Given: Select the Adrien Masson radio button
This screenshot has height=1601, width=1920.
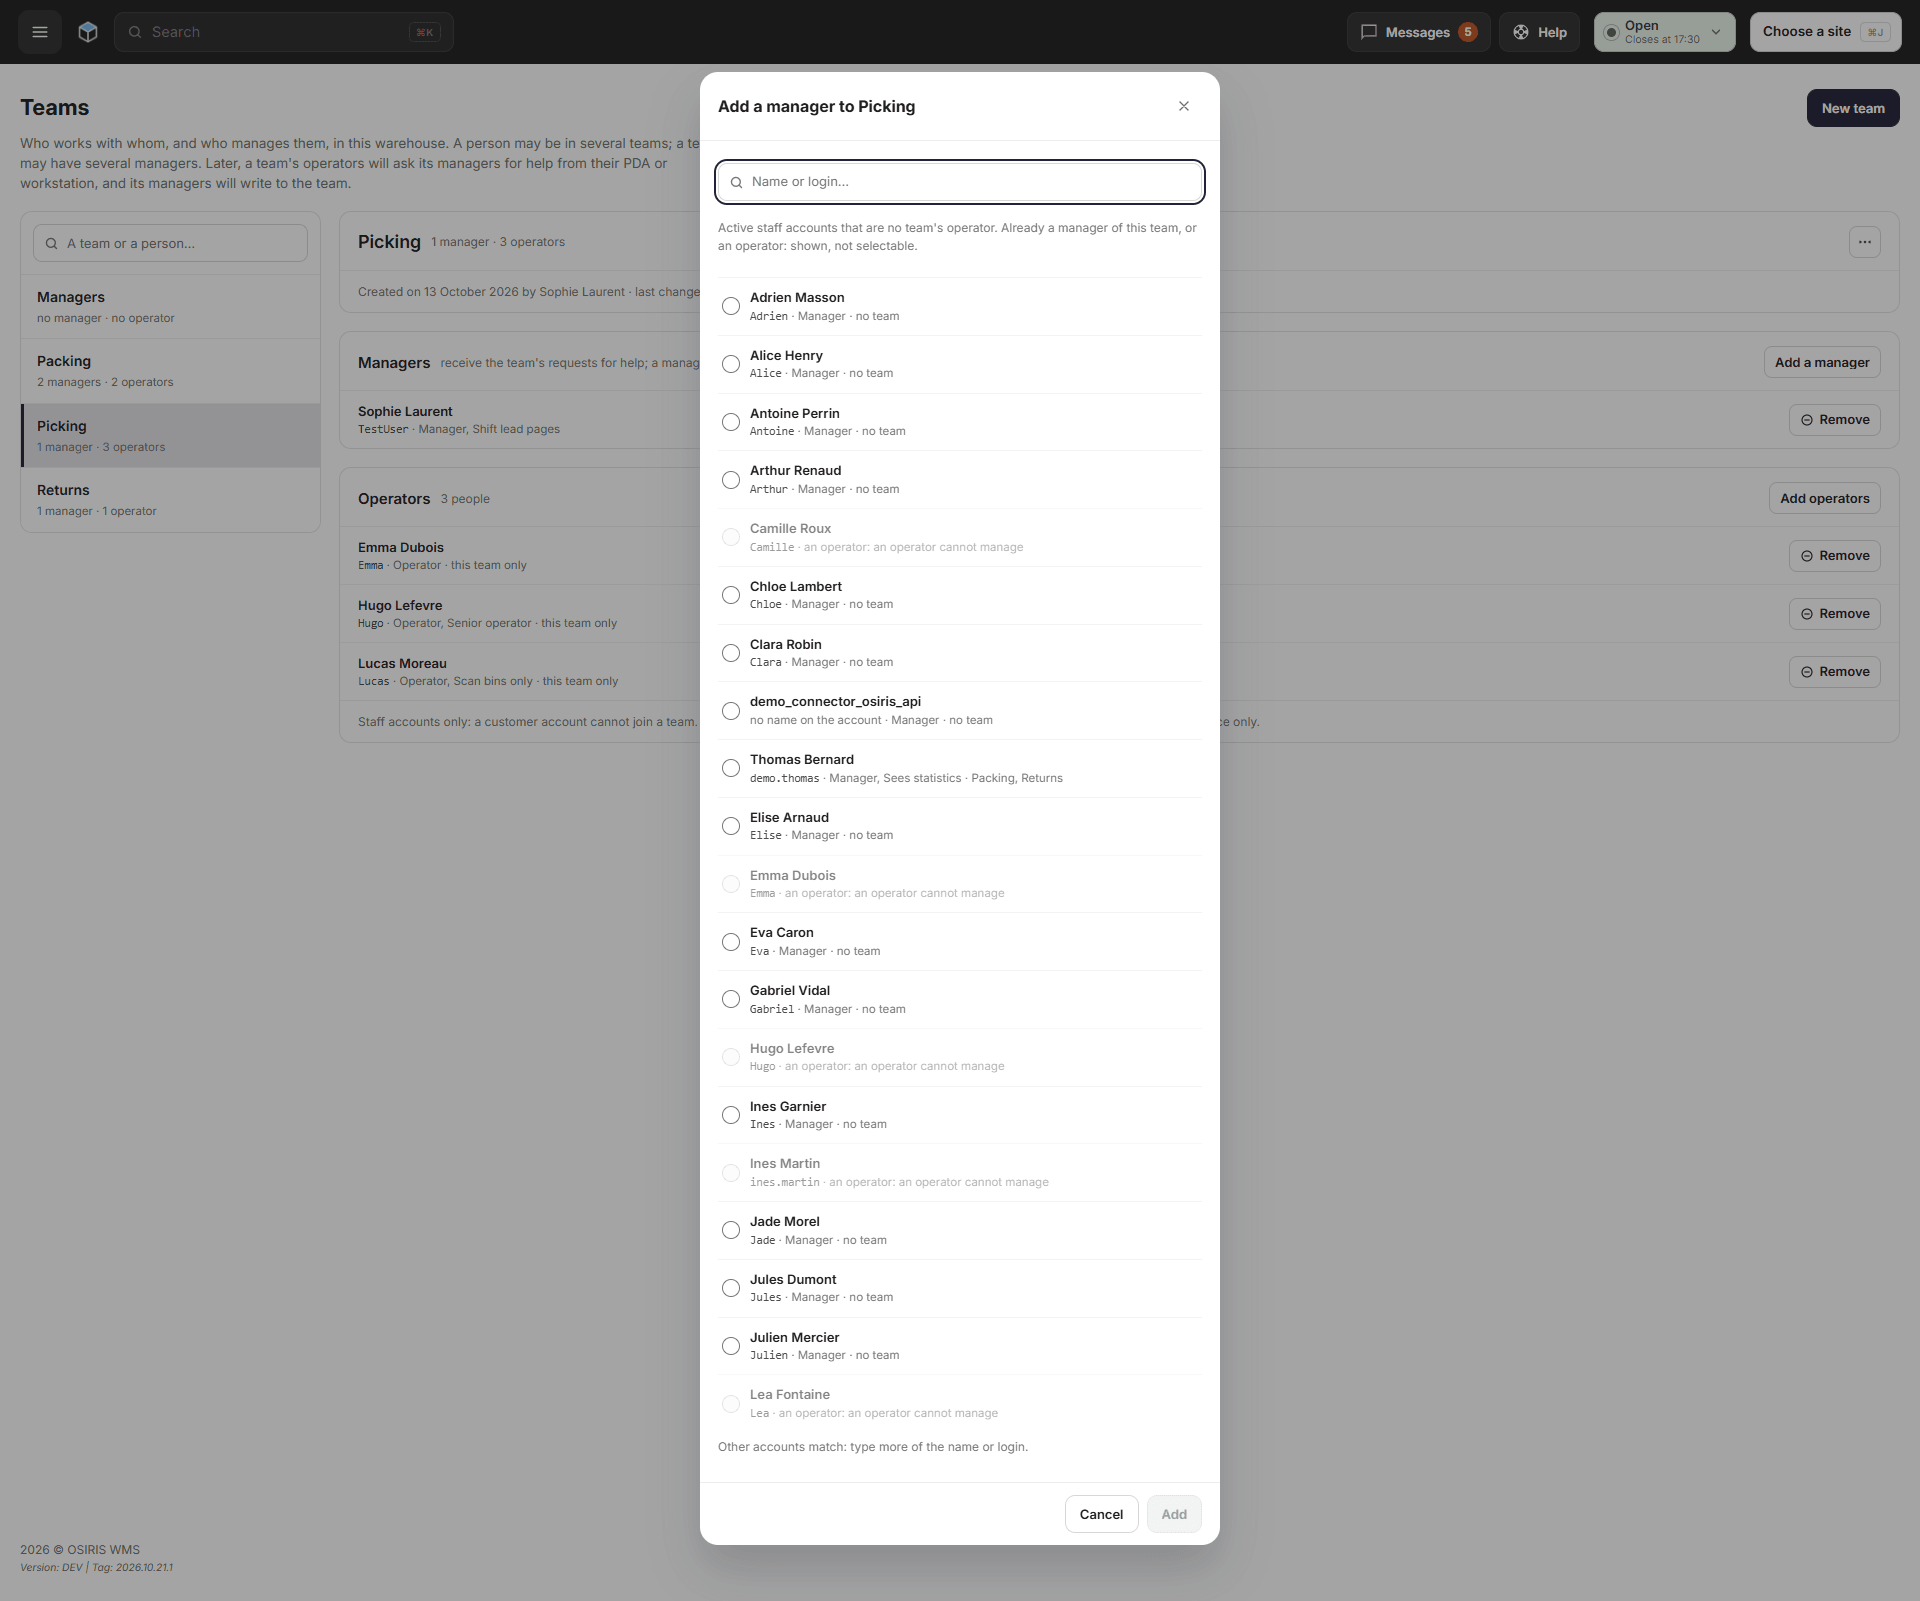Looking at the screenshot, I should click(x=731, y=306).
